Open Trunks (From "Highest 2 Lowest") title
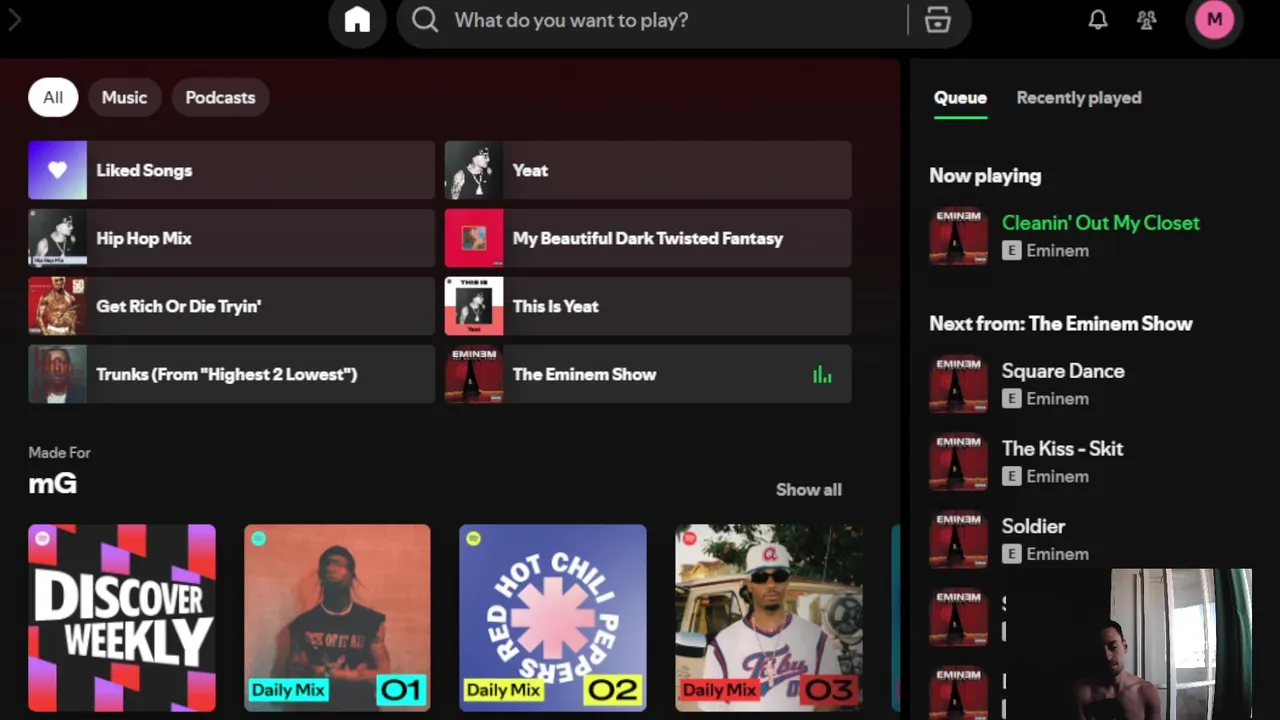Viewport: 1280px width, 720px height. tap(226, 374)
